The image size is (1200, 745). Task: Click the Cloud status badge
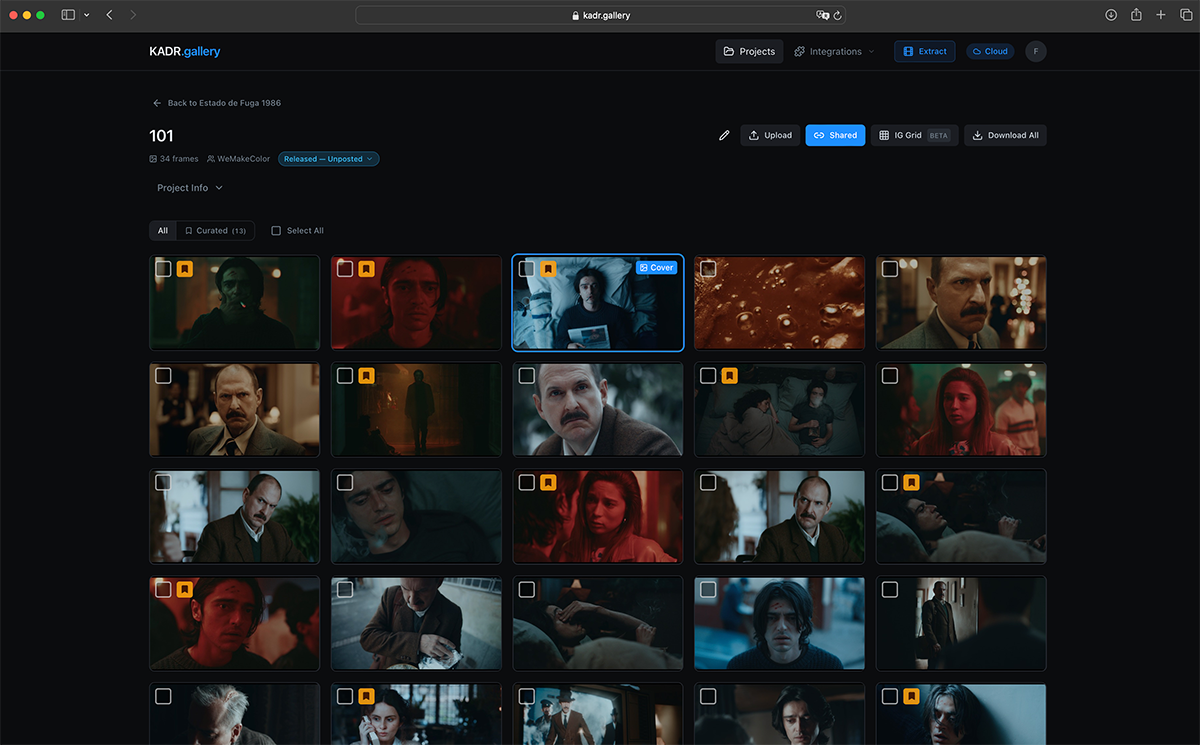tap(990, 51)
